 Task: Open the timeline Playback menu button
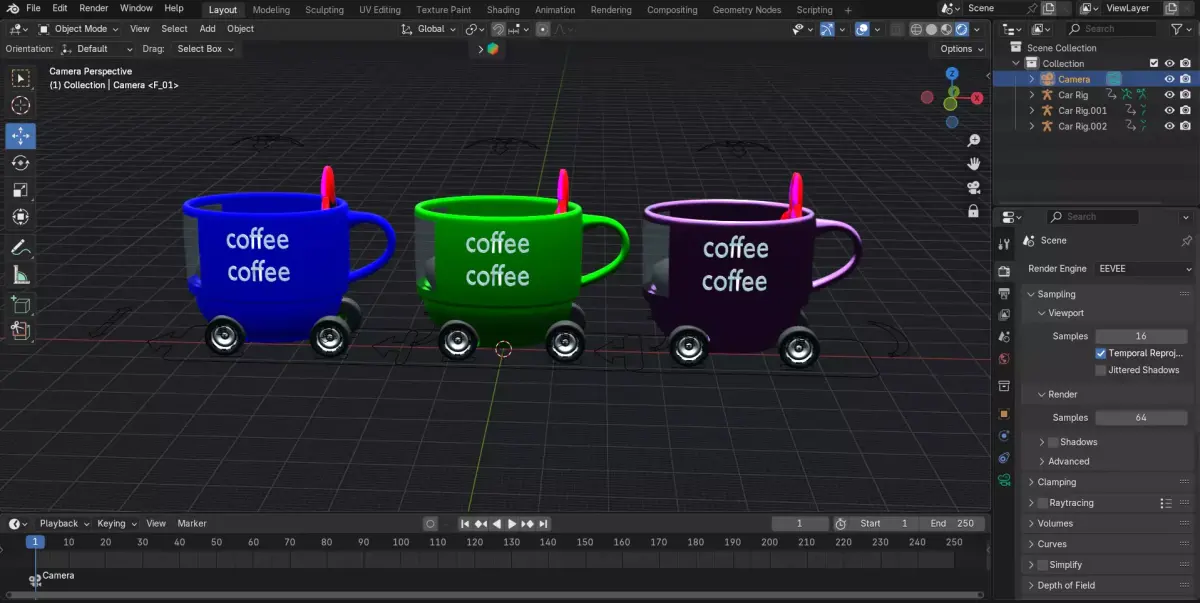pyautogui.click(x=64, y=523)
